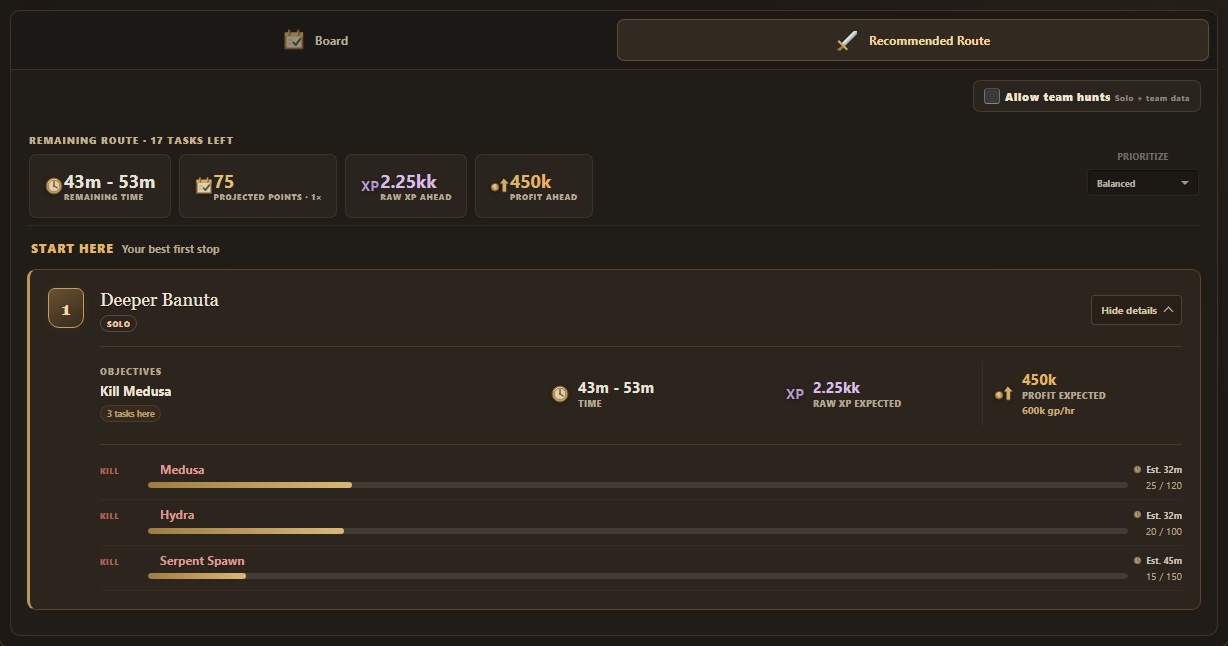Click the '600k gp/hr' rate text

pos(1049,411)
